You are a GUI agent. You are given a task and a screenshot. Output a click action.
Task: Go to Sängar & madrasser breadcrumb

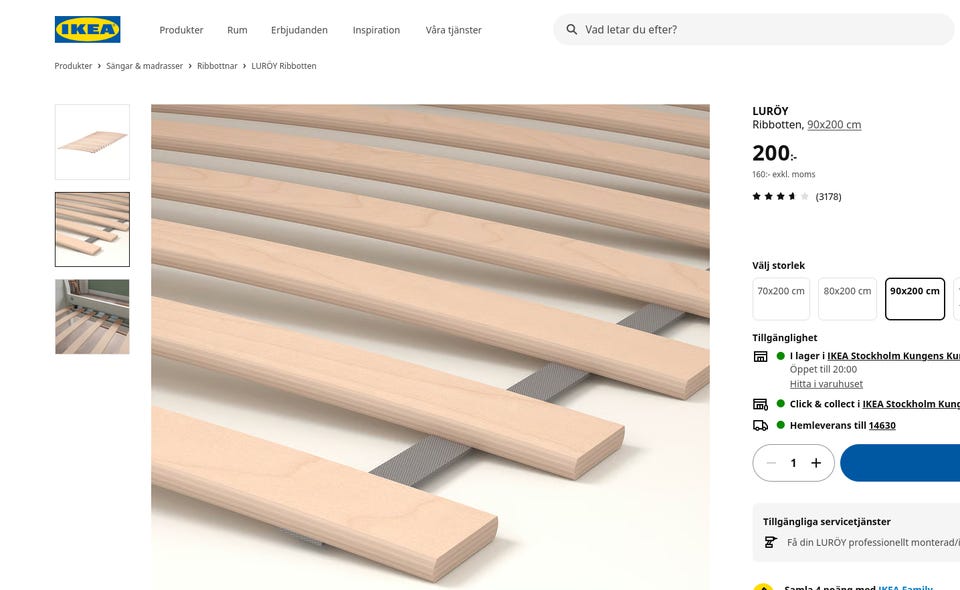(x=144, y=65)
